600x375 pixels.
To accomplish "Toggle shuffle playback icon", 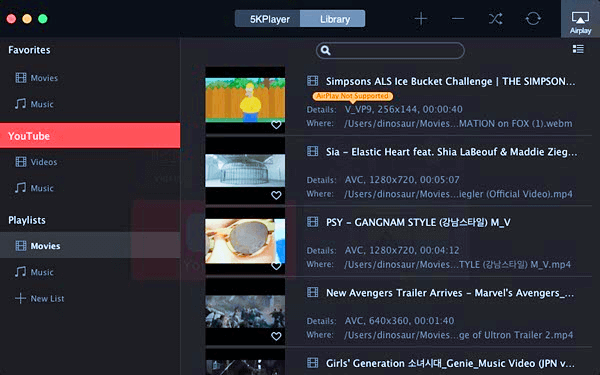I will tap(496, 18).
